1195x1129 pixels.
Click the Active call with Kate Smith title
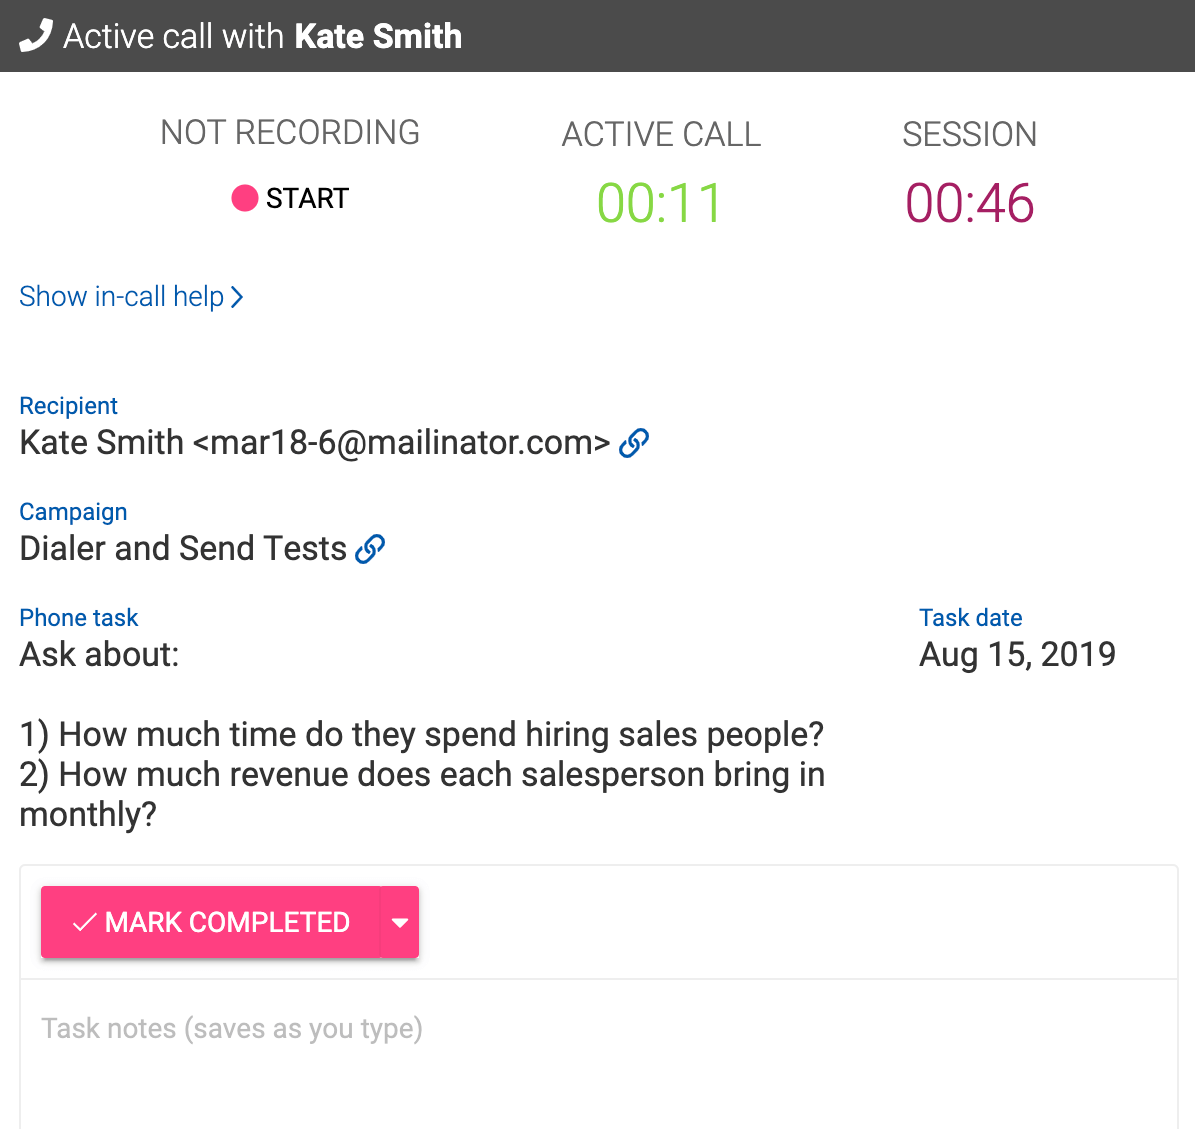tap(262, 36)
